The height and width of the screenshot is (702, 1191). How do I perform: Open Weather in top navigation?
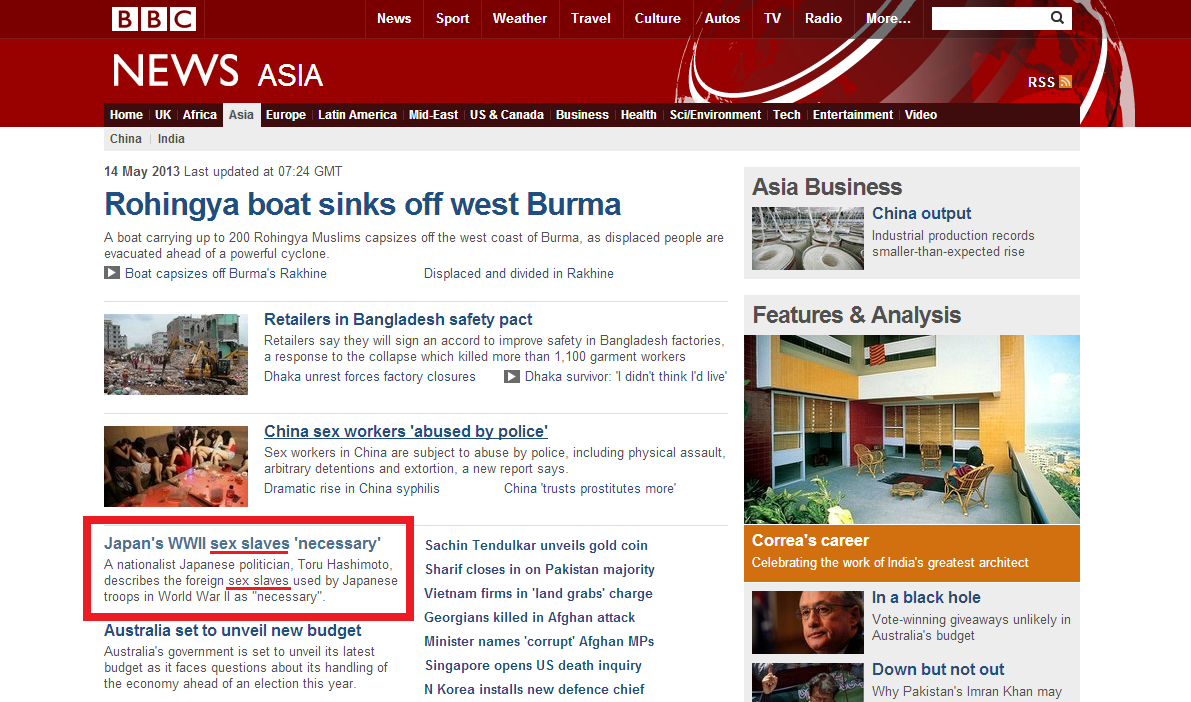tap(520, 18)
